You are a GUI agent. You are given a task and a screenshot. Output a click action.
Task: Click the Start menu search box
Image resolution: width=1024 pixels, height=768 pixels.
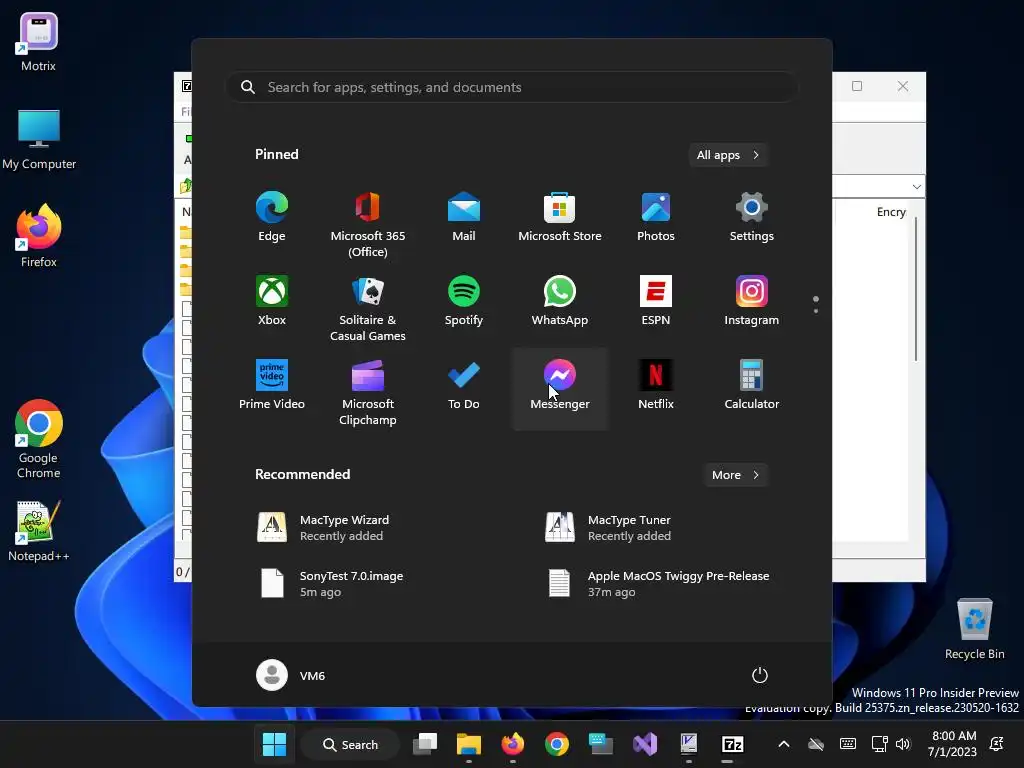[x=512, y=87]
